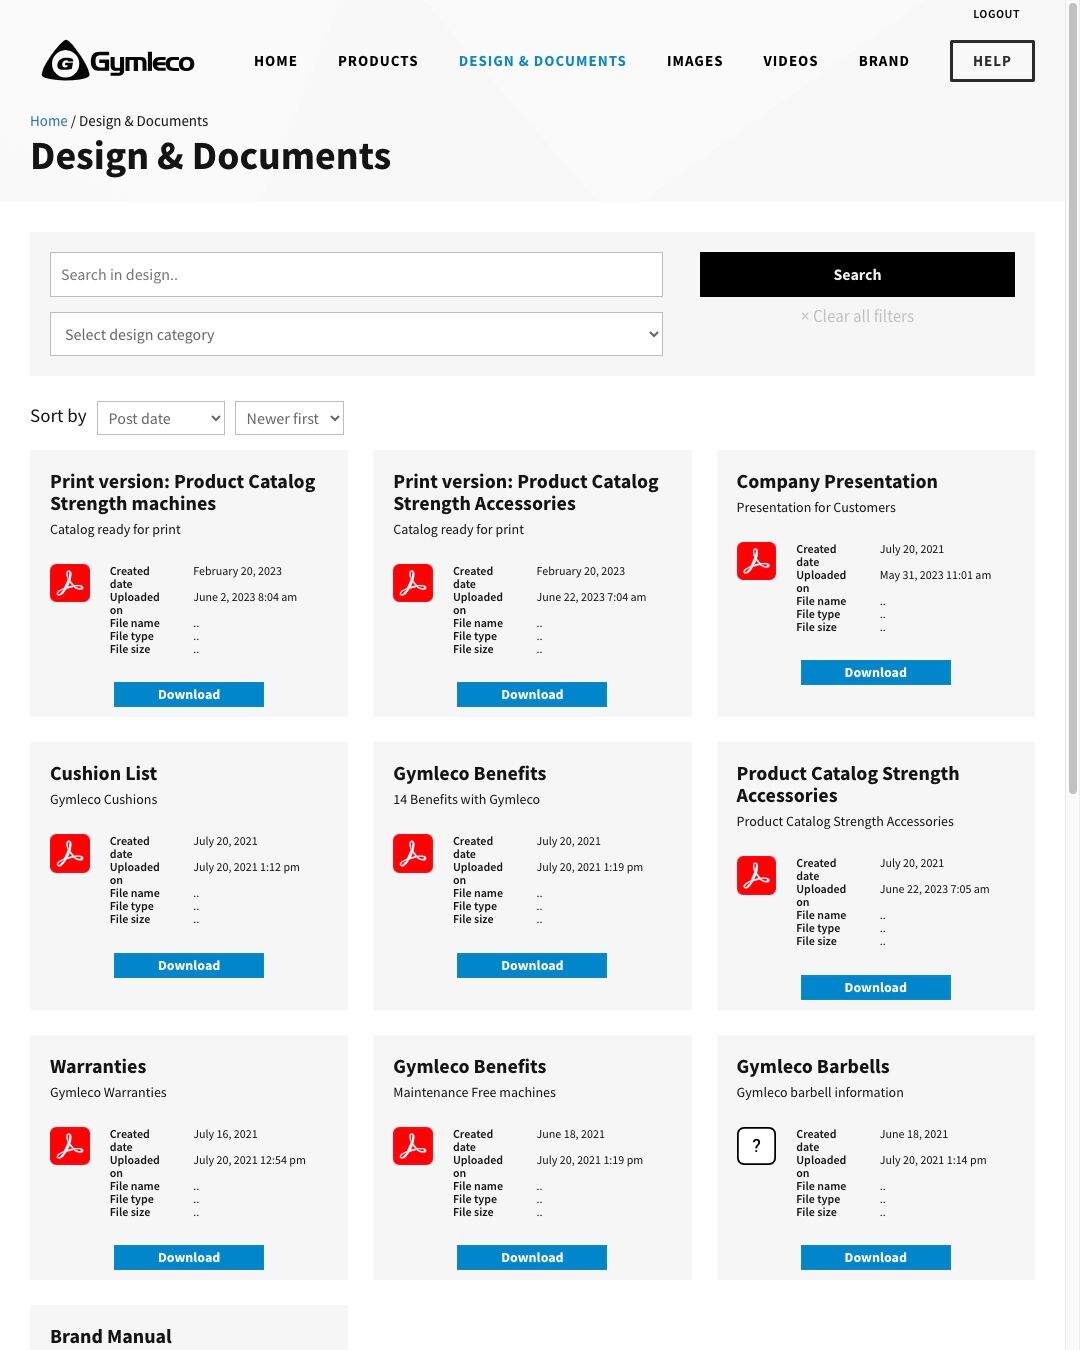
Task: Click the Logout link
Action: (996, 14)
